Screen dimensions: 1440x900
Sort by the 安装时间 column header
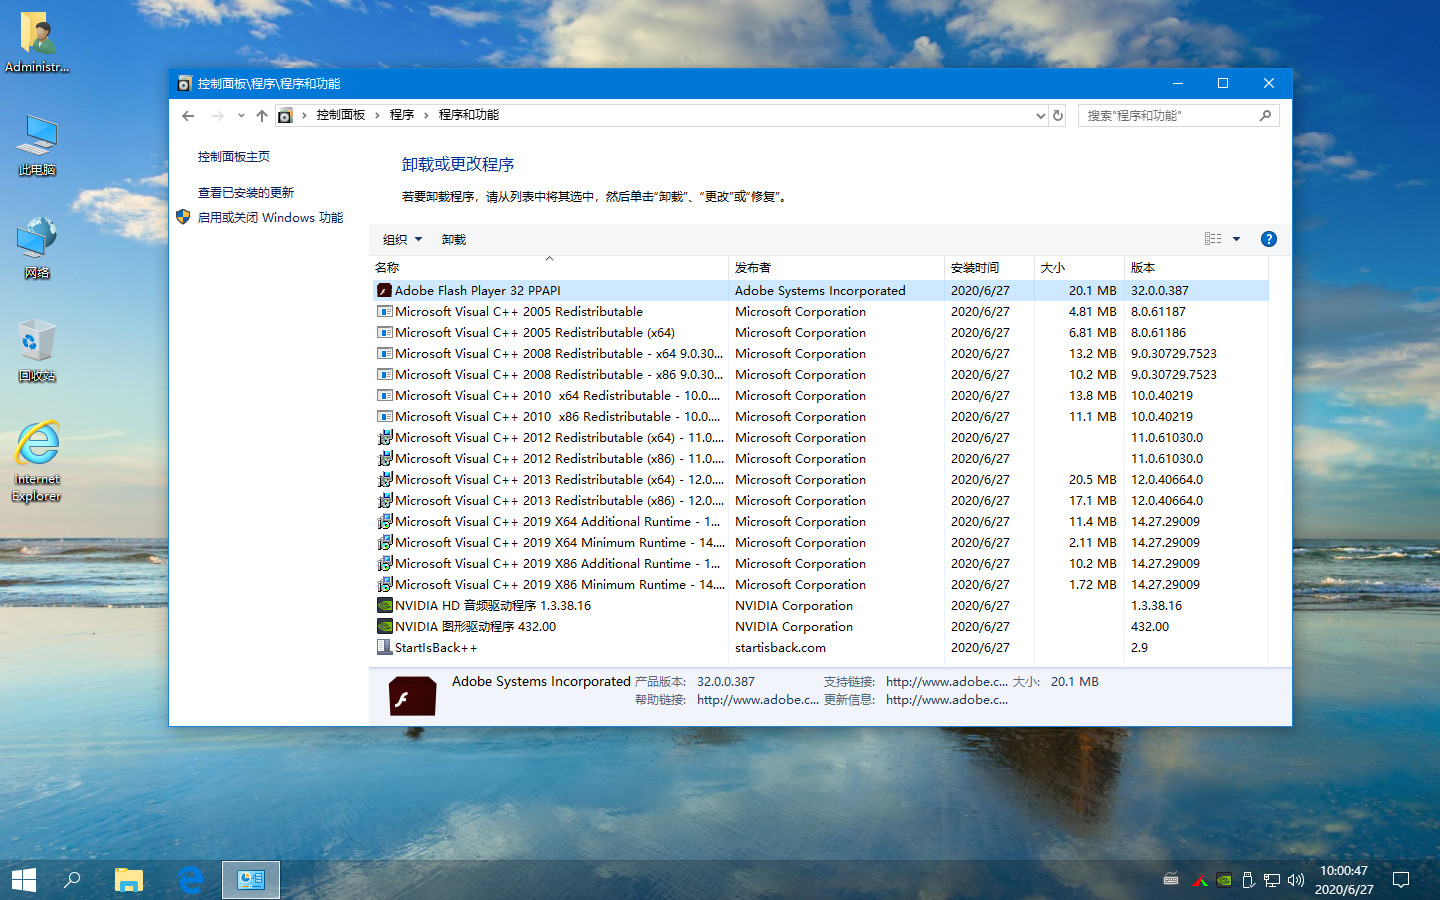[989, 267]
